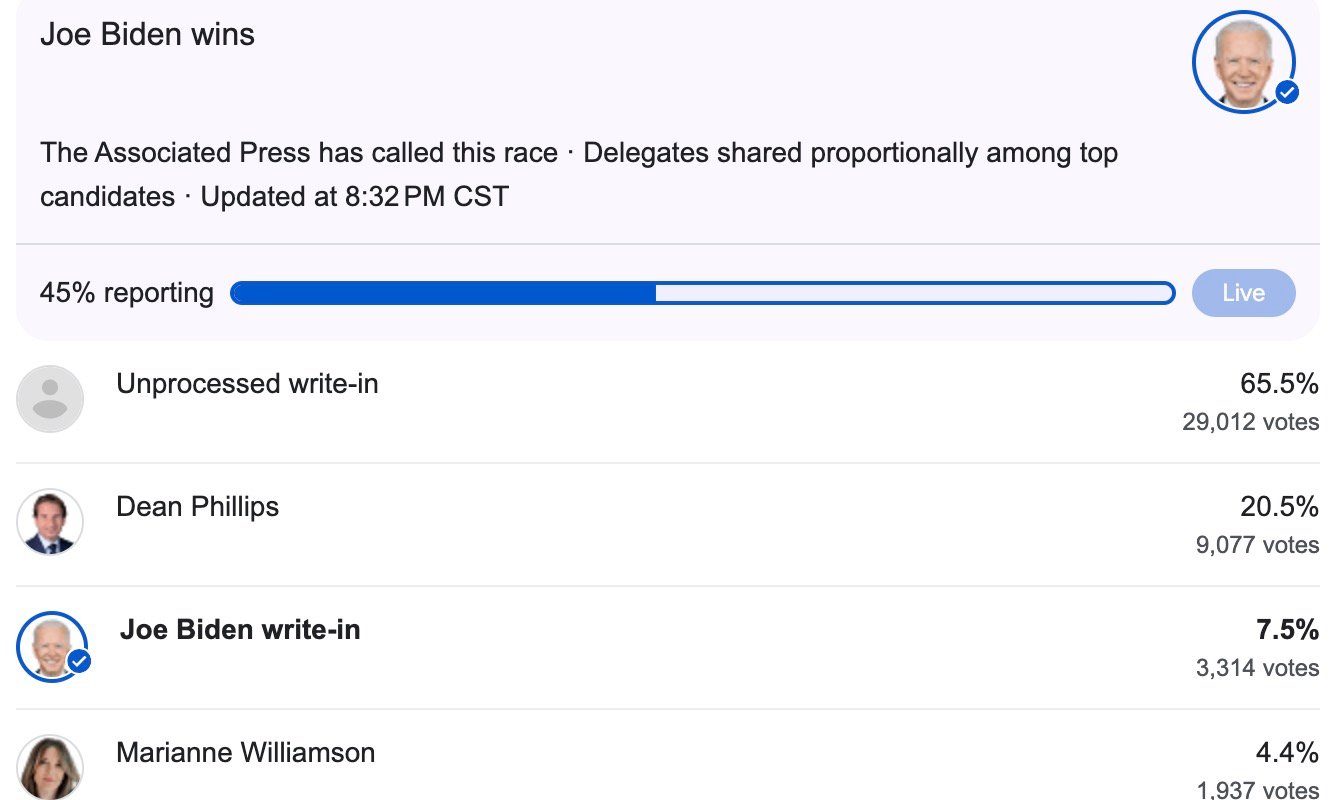1340x800 pixels.
Task: Click the gray placeholder avatar for Unprocessed write-in
Action: (x=50, y=399)
